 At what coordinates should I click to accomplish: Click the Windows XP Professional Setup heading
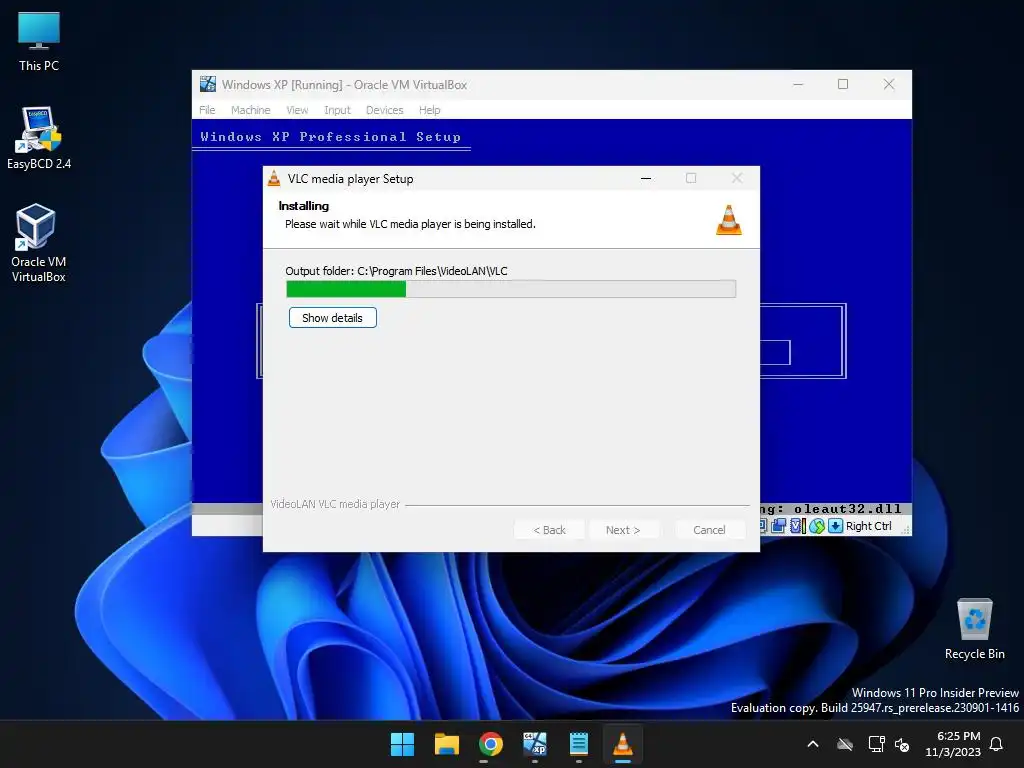330,137
